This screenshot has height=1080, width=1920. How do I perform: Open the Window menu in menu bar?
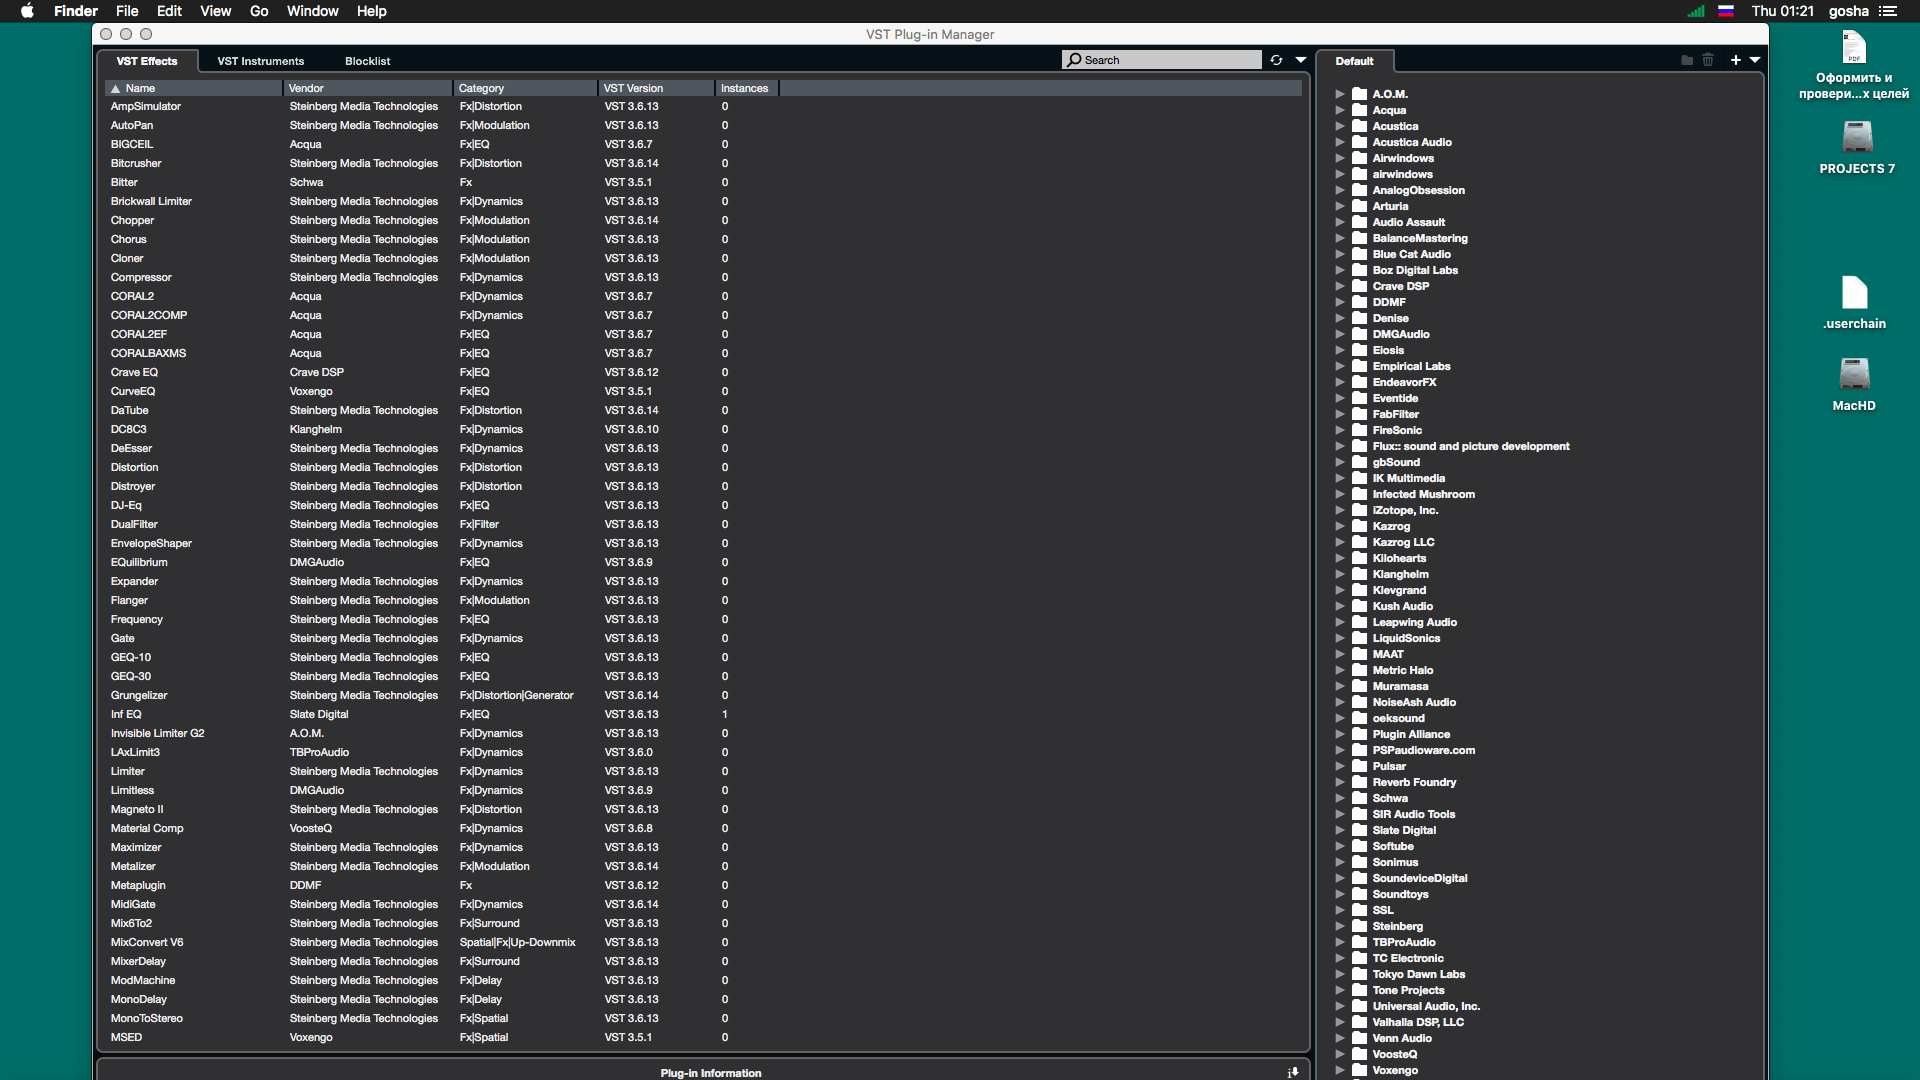pos(312,11)
